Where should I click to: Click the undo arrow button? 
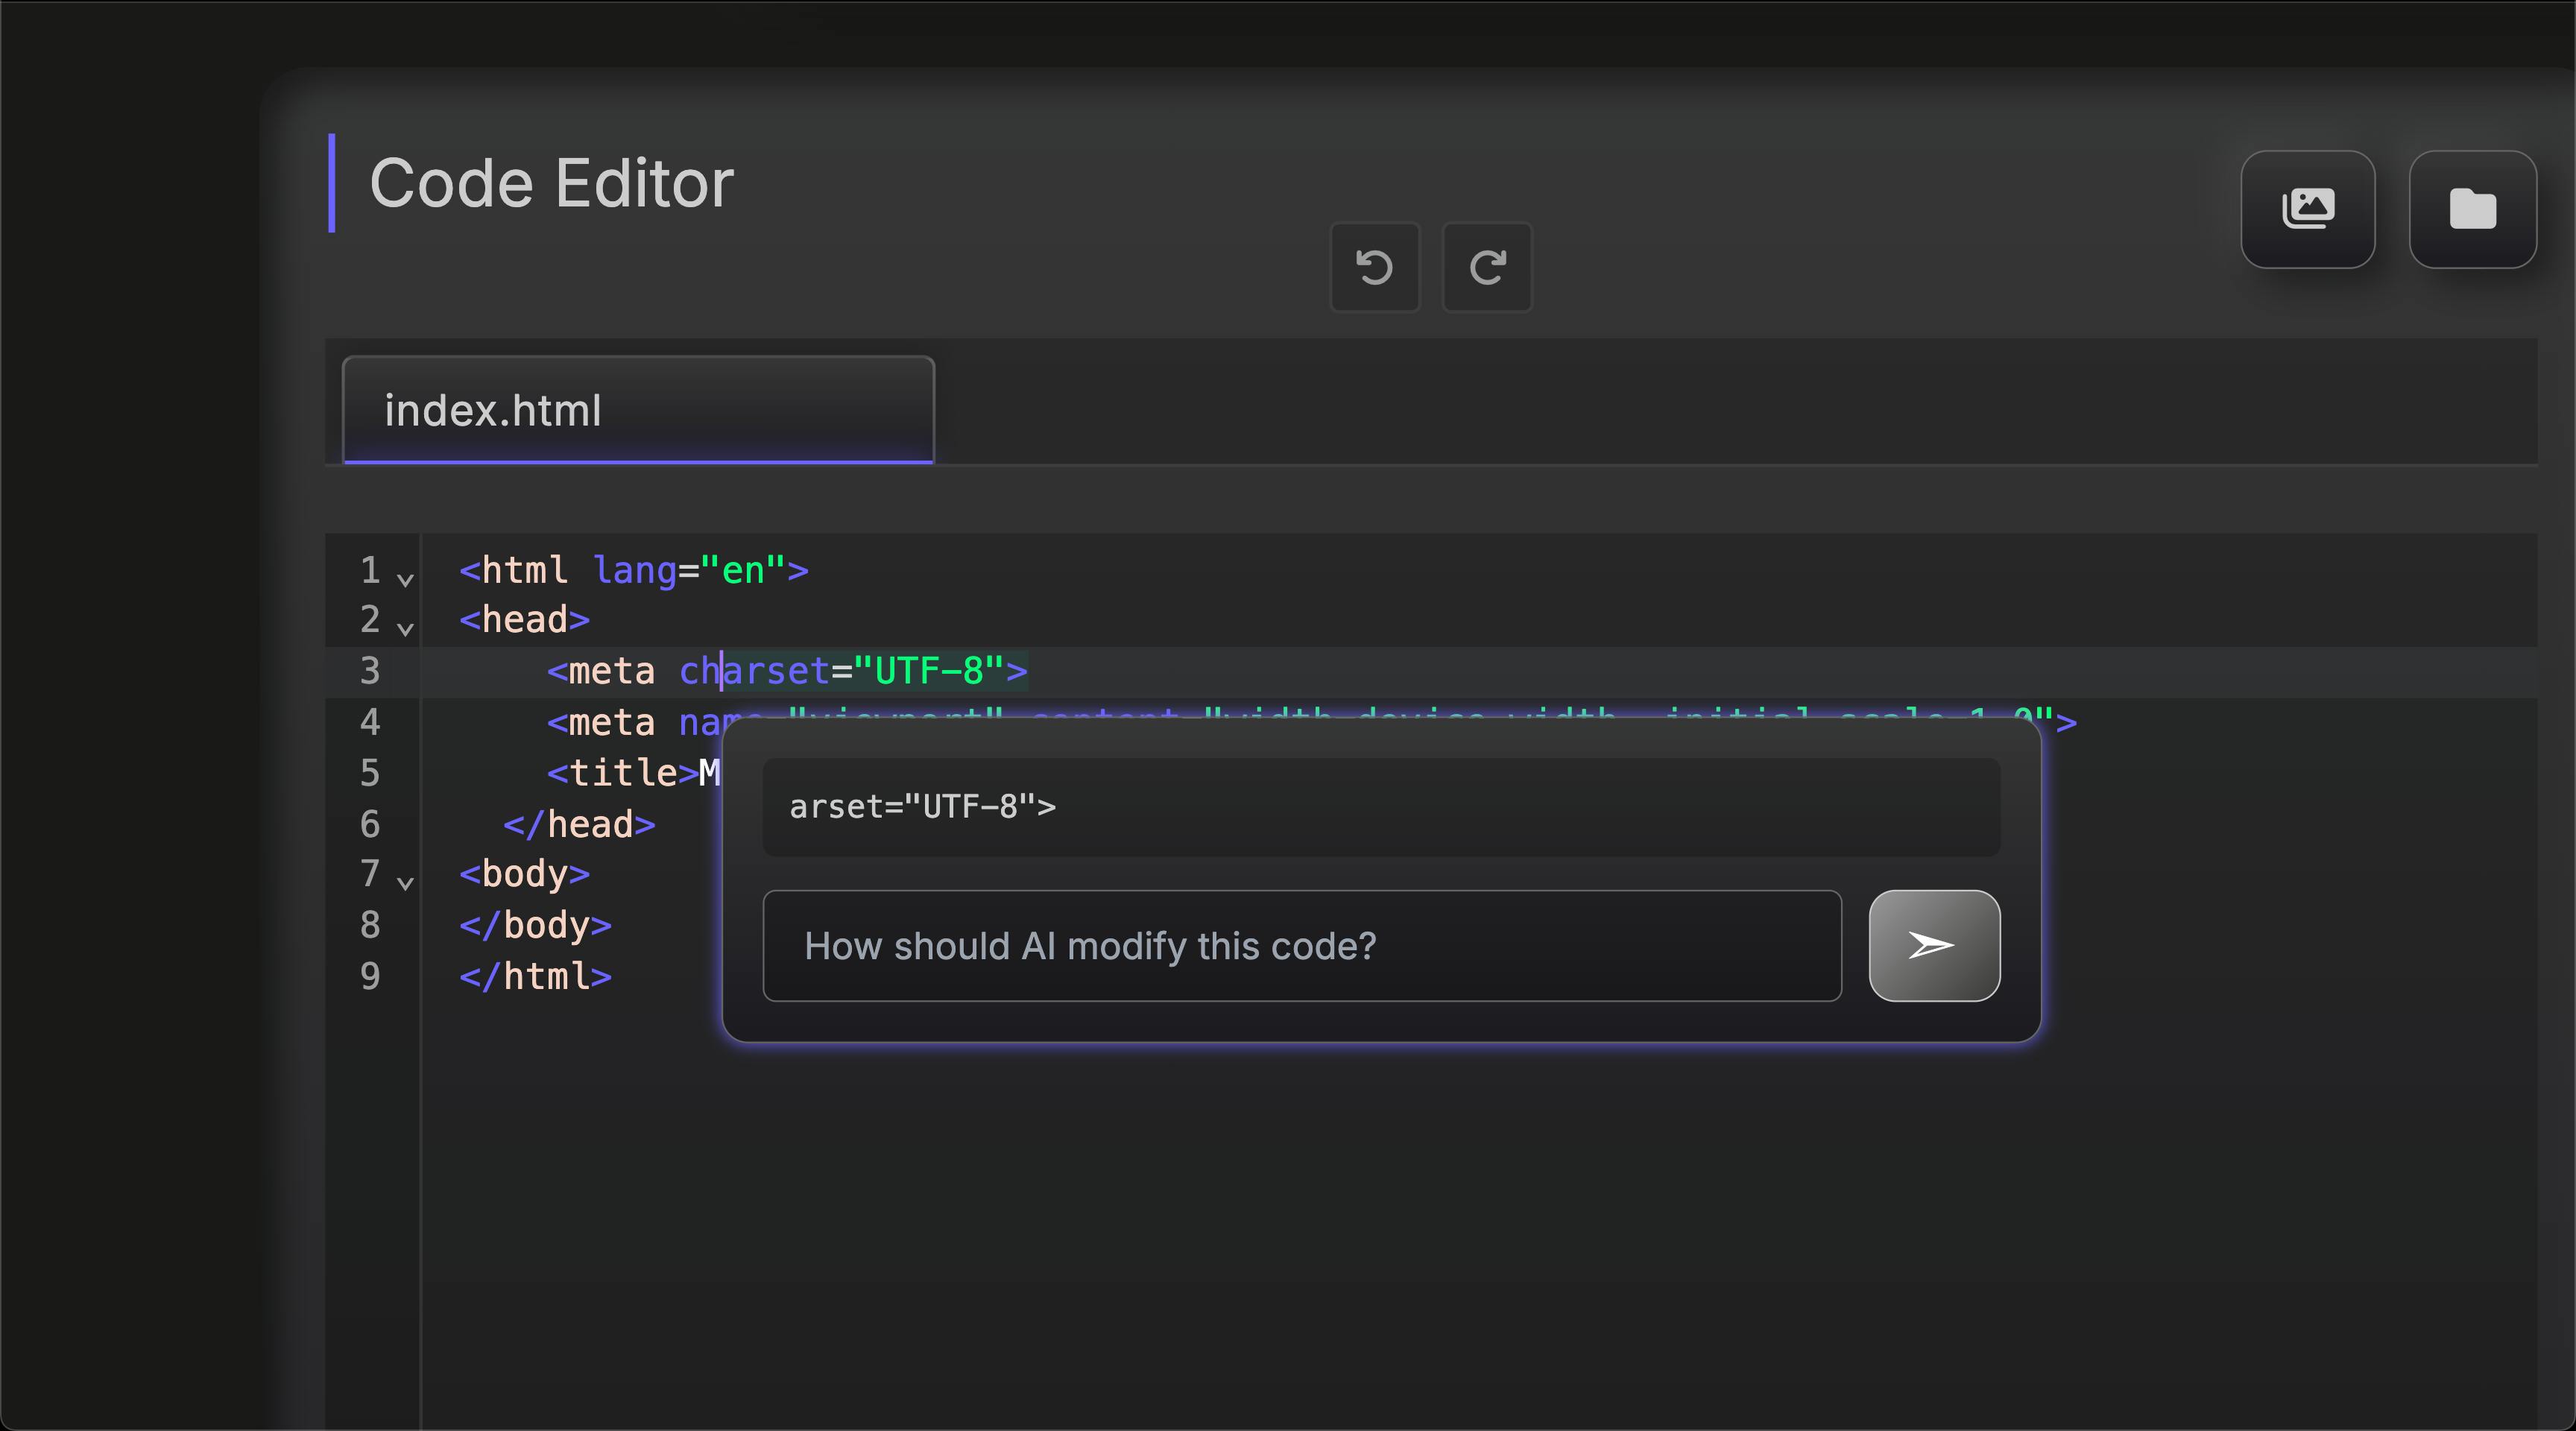(1374, 267)
